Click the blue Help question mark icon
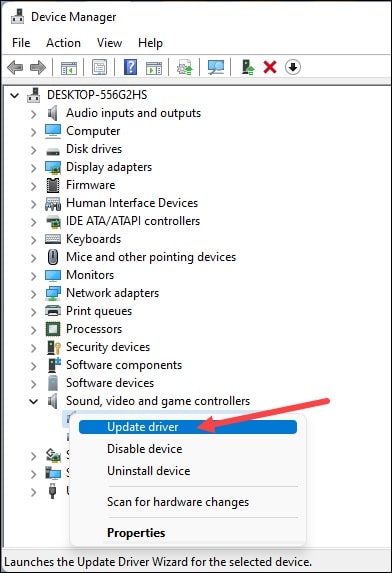Screen dimensions: 392x573 (x=130, y=67)
